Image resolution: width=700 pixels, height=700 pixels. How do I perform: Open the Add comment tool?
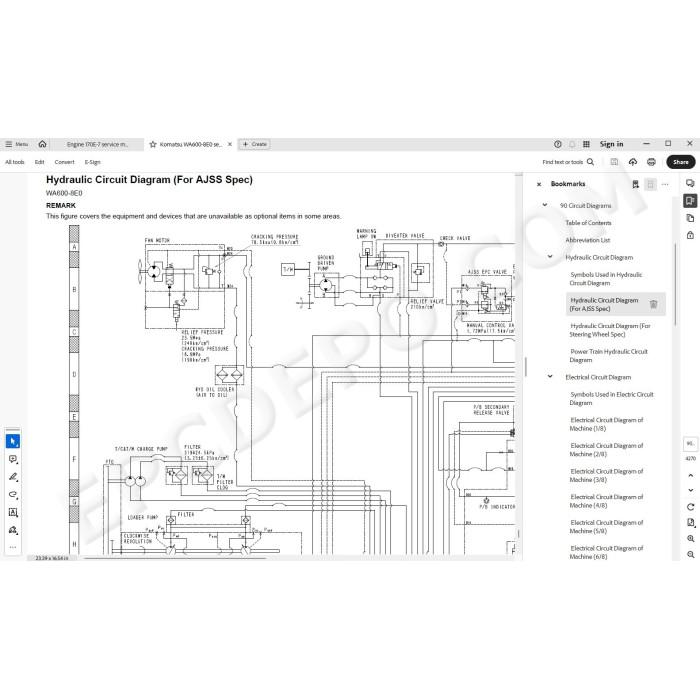click(x=12, y=459)
